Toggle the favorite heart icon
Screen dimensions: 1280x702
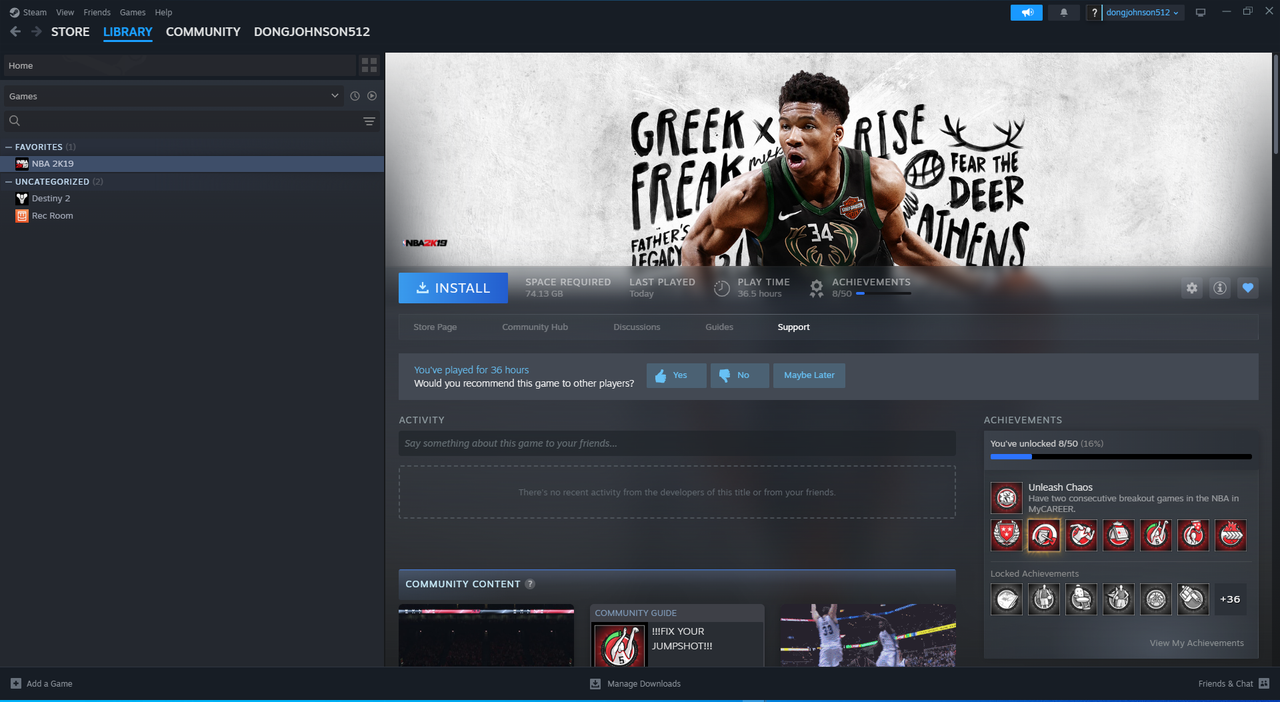coord(1247,288)
